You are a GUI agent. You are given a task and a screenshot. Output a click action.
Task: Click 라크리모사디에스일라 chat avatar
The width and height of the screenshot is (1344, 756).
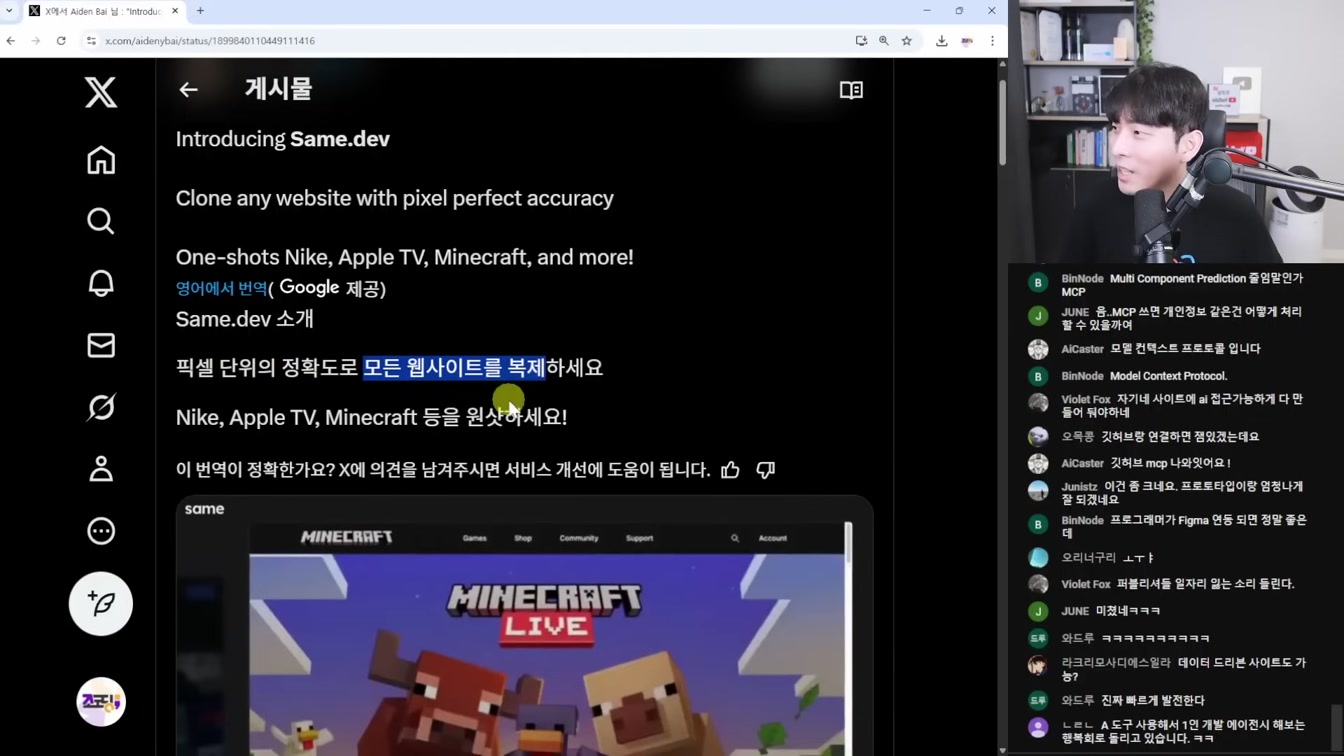pyautogui.click(x=1038, y=665)
